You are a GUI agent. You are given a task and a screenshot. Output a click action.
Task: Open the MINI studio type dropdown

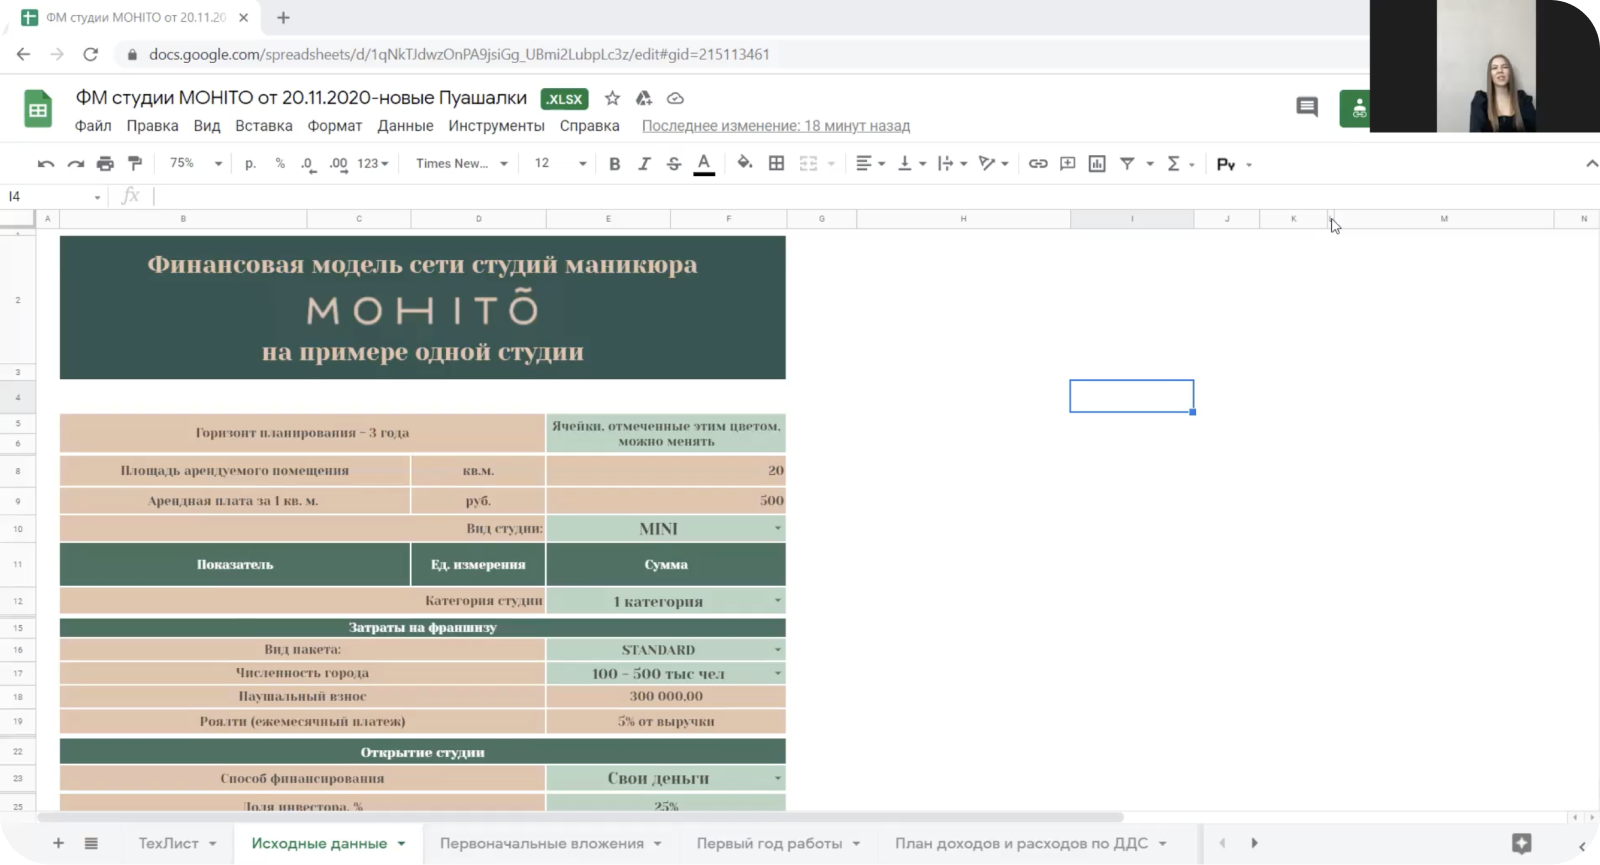pos(777,528)
